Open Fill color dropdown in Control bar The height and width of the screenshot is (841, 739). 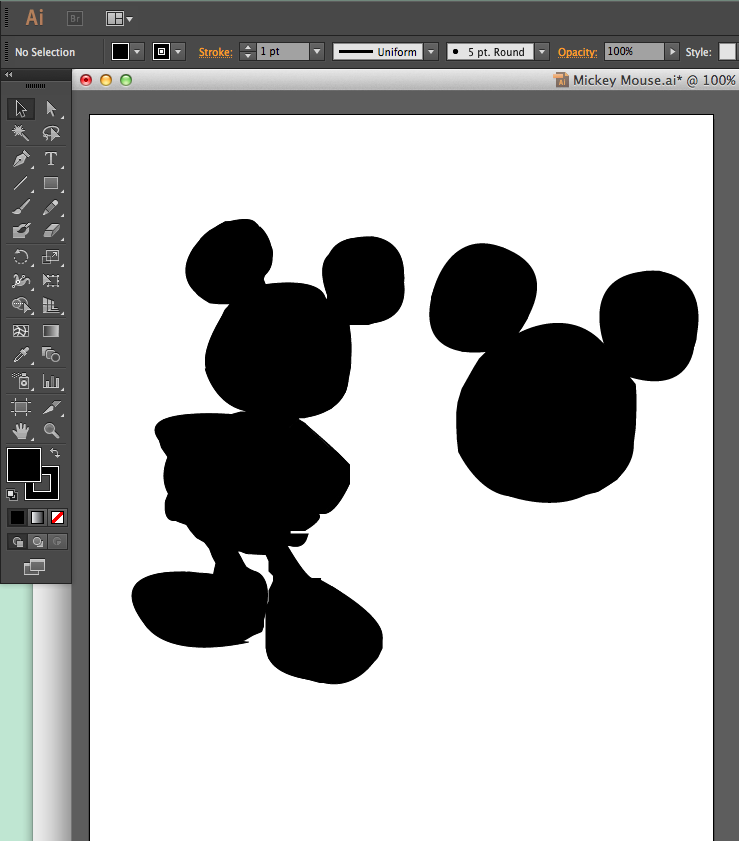[137, 52]
